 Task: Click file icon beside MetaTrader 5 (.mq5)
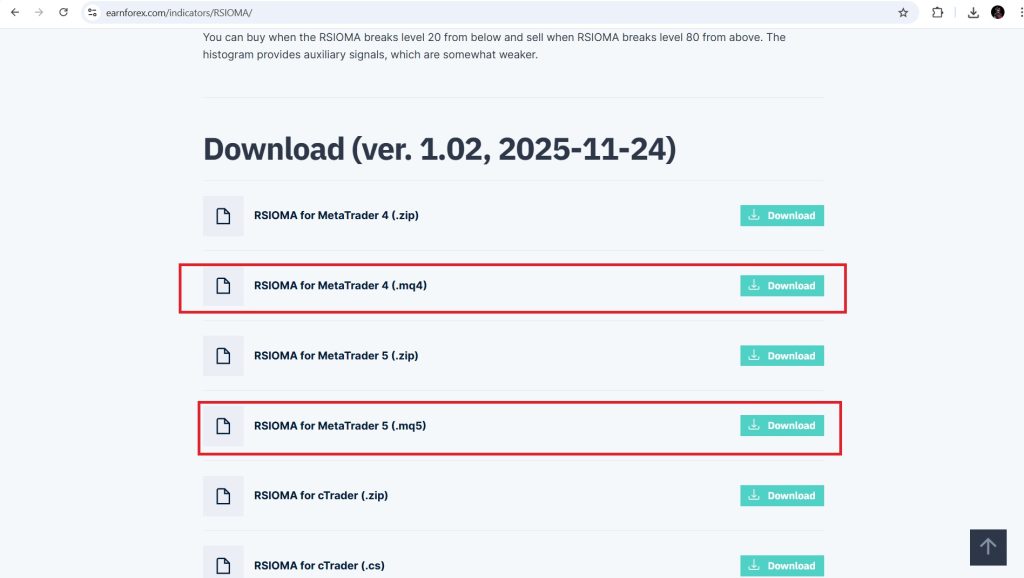point(223,426)
